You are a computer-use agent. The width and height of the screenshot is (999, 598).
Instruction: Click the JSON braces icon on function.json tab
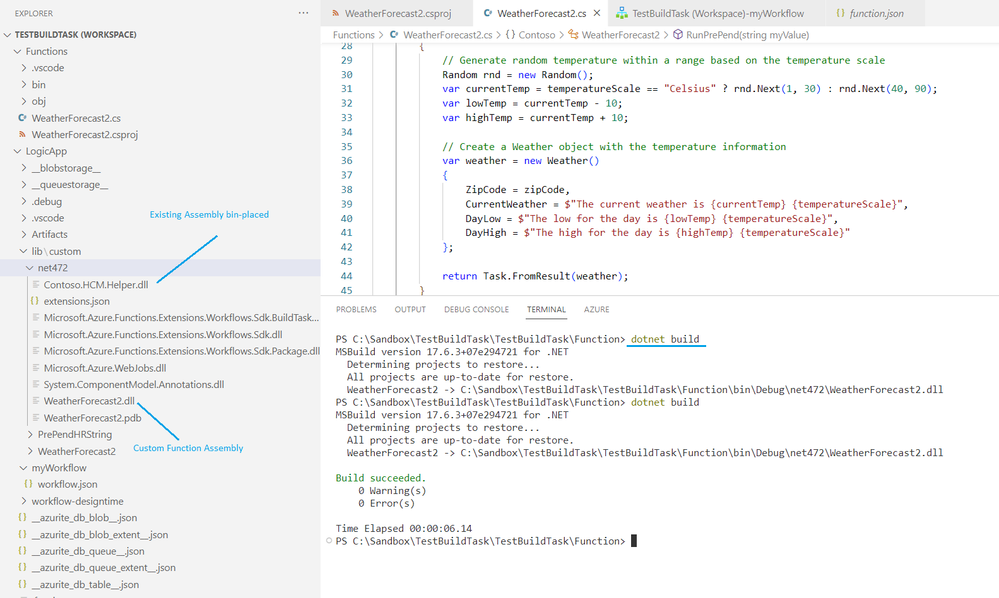[840, 13]
